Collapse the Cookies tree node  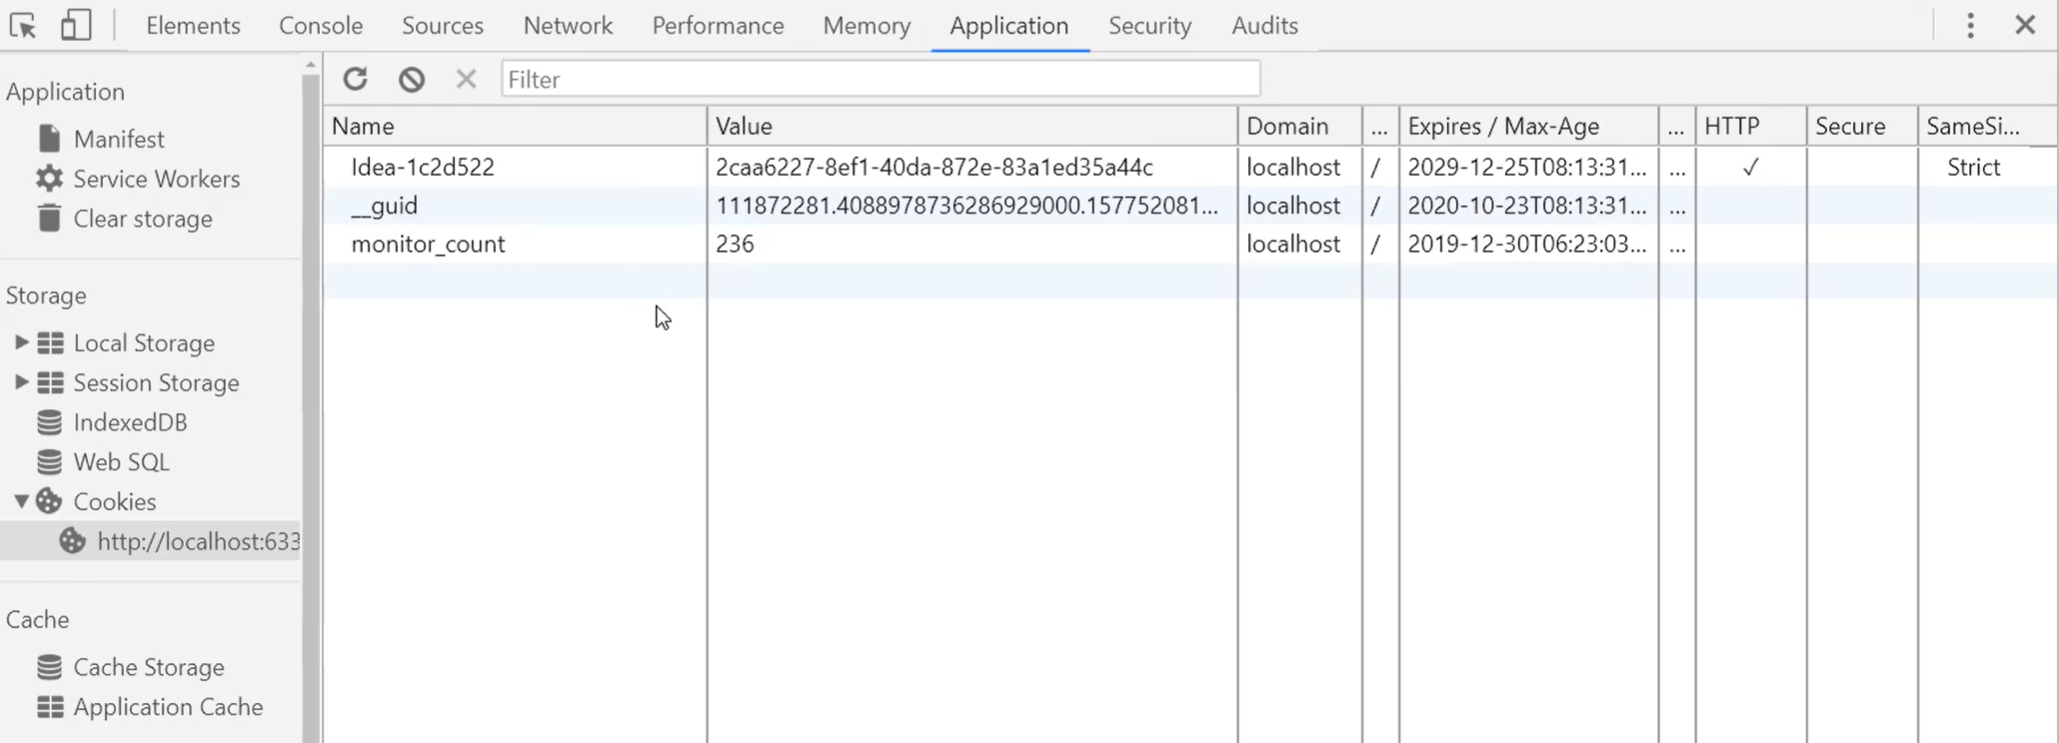(x=20, y=501)
